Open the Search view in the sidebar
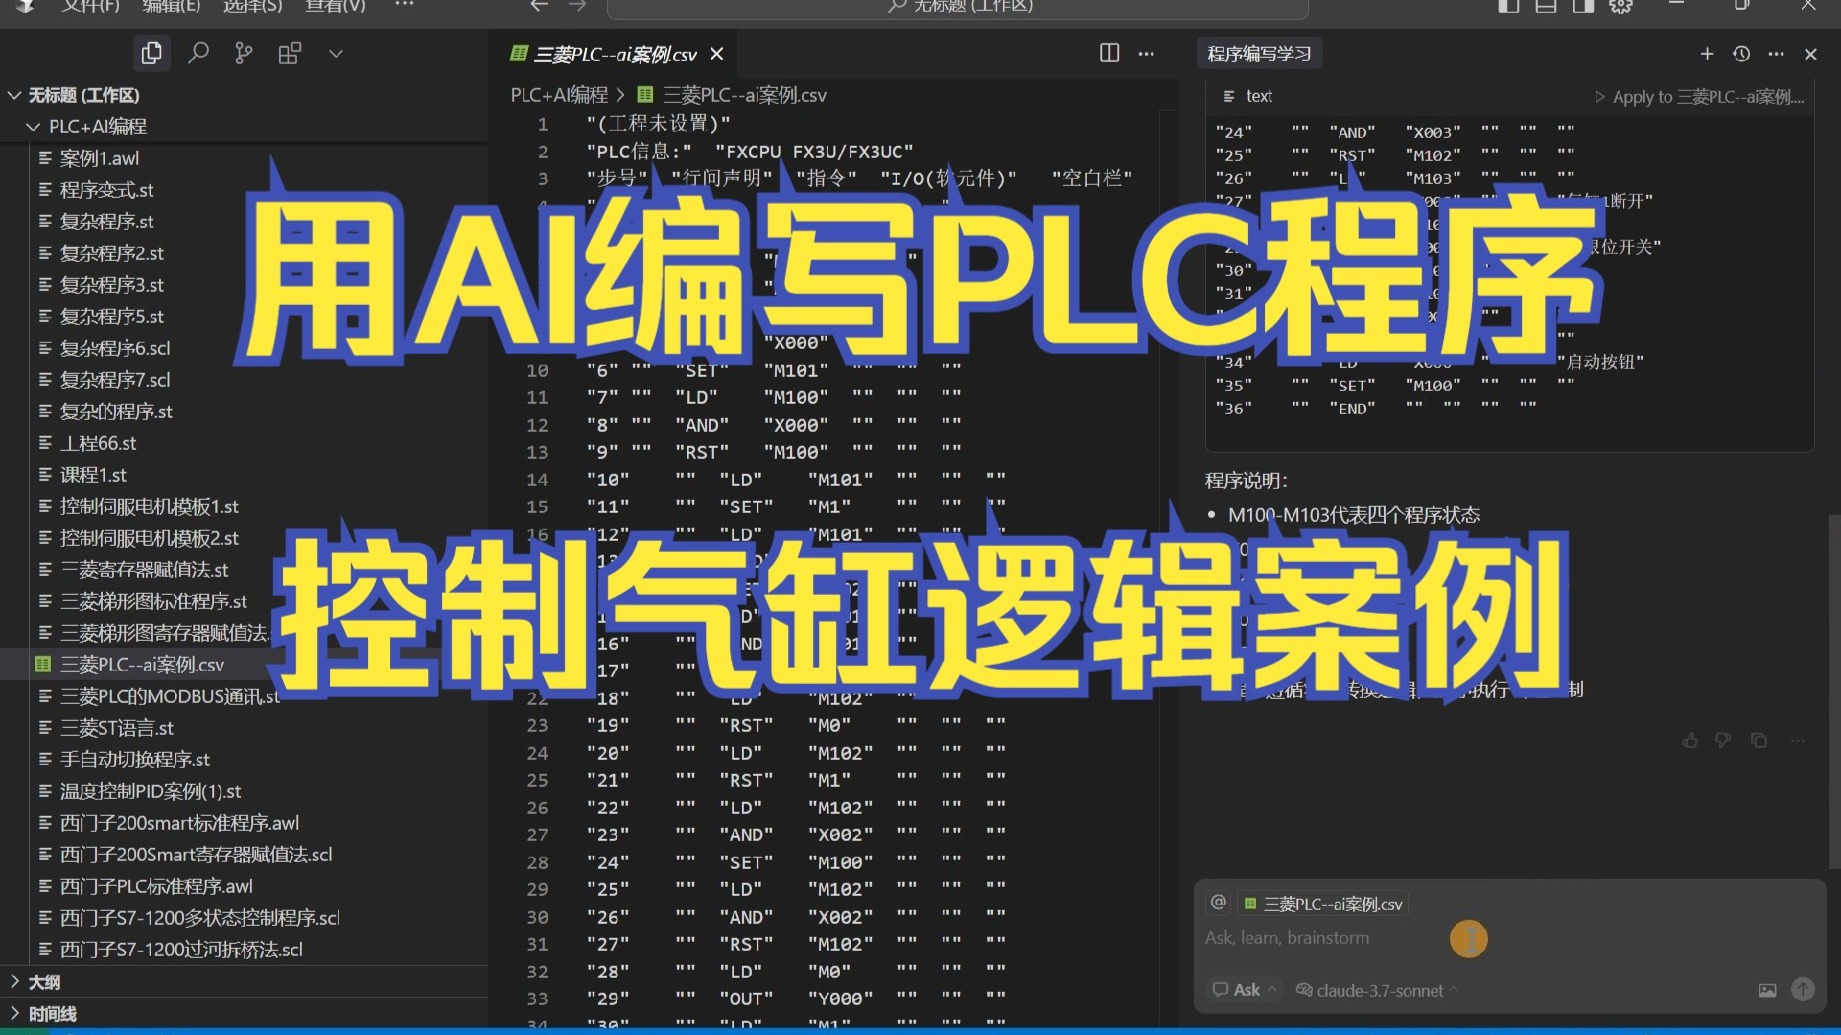1841x1035 pixels. point(198,53)
